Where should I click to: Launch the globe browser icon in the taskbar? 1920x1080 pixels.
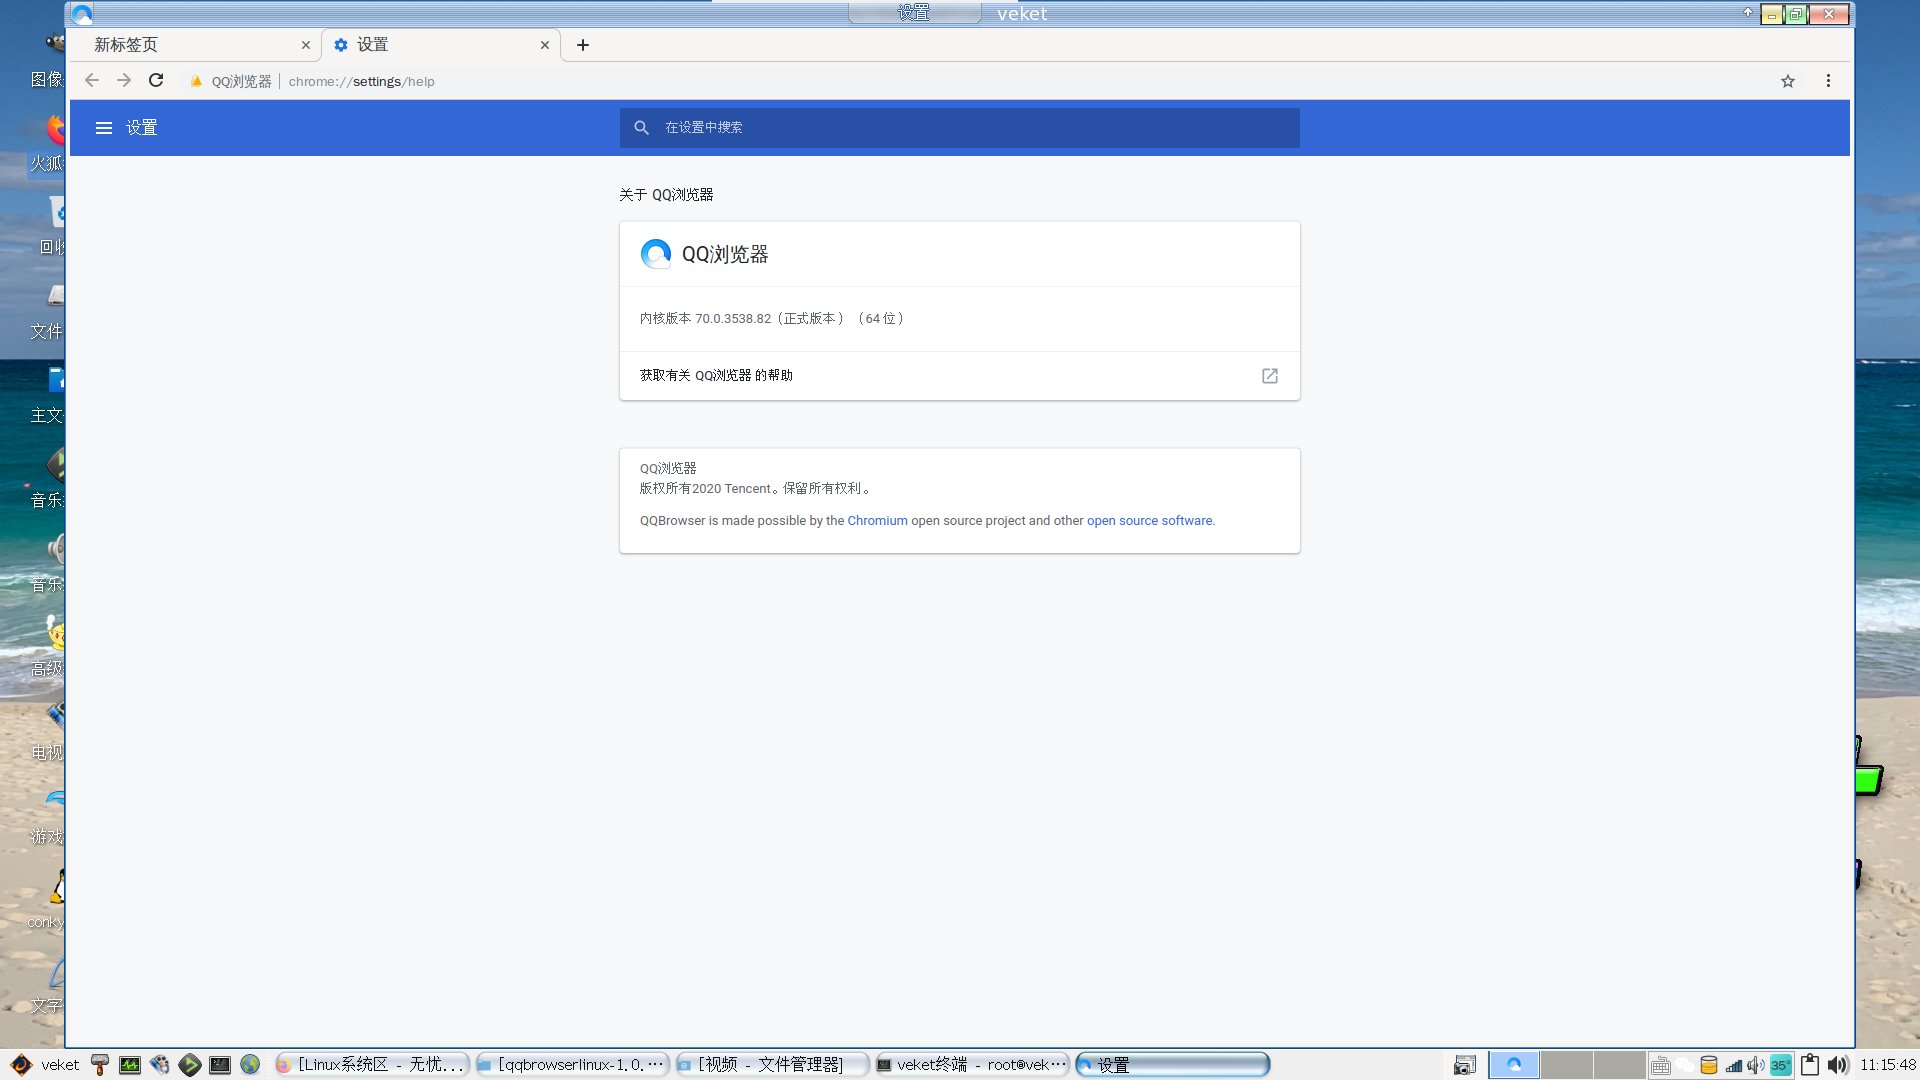250,1065
